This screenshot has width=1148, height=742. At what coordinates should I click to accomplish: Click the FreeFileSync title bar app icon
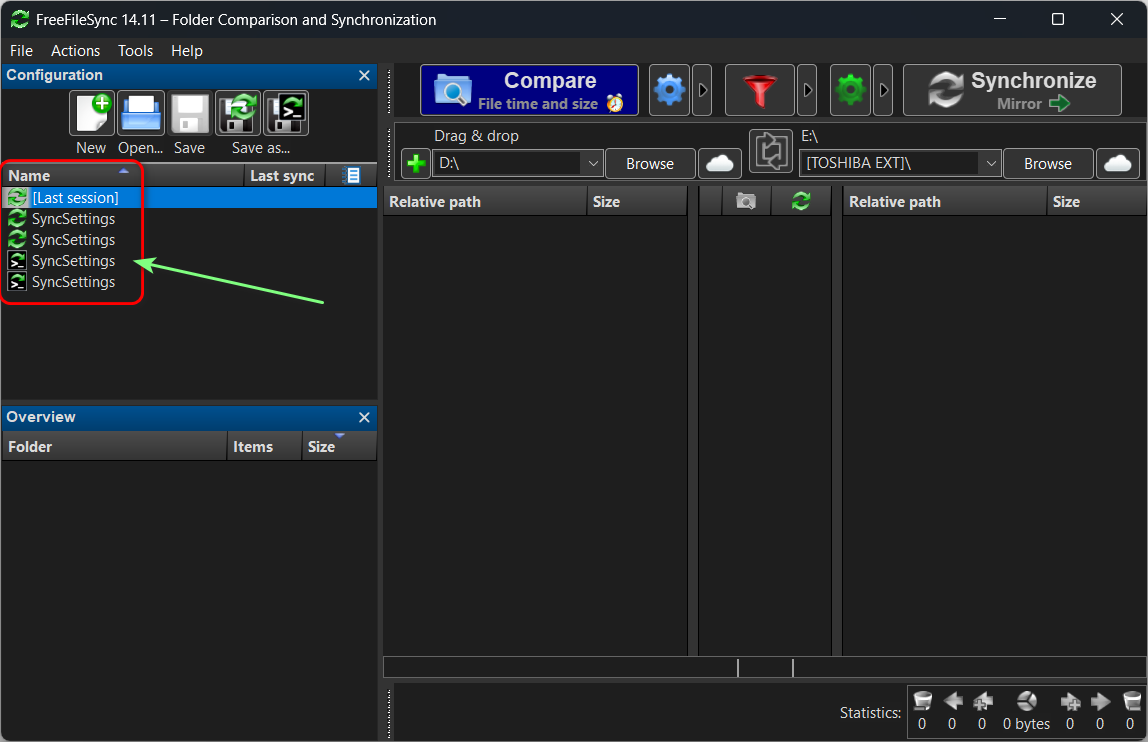[20, 20]
